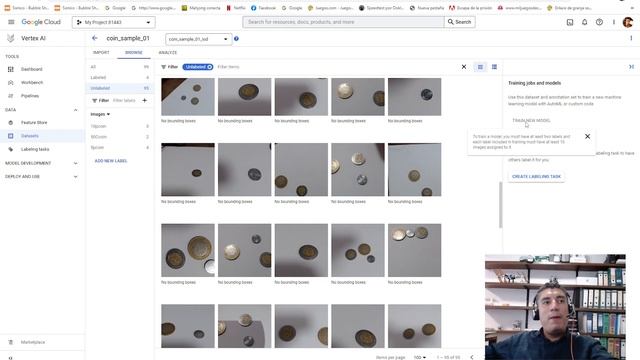
Task: Open the notifications bell
Action: (584, 22)
